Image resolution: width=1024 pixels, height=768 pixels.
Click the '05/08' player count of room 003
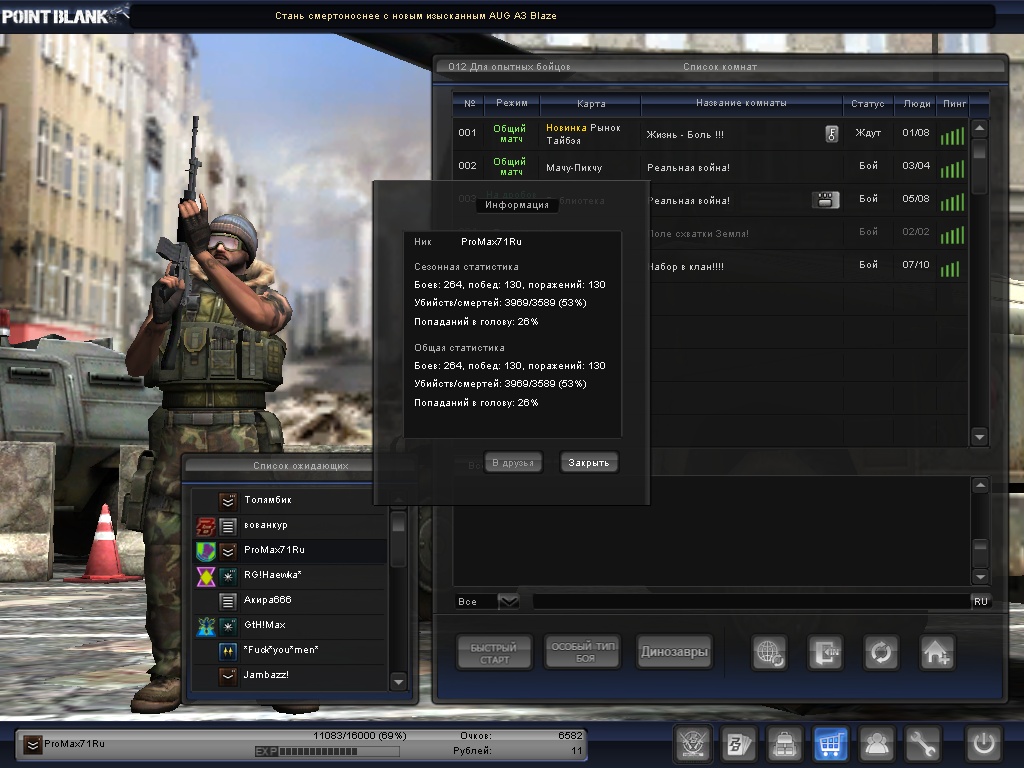916,199
